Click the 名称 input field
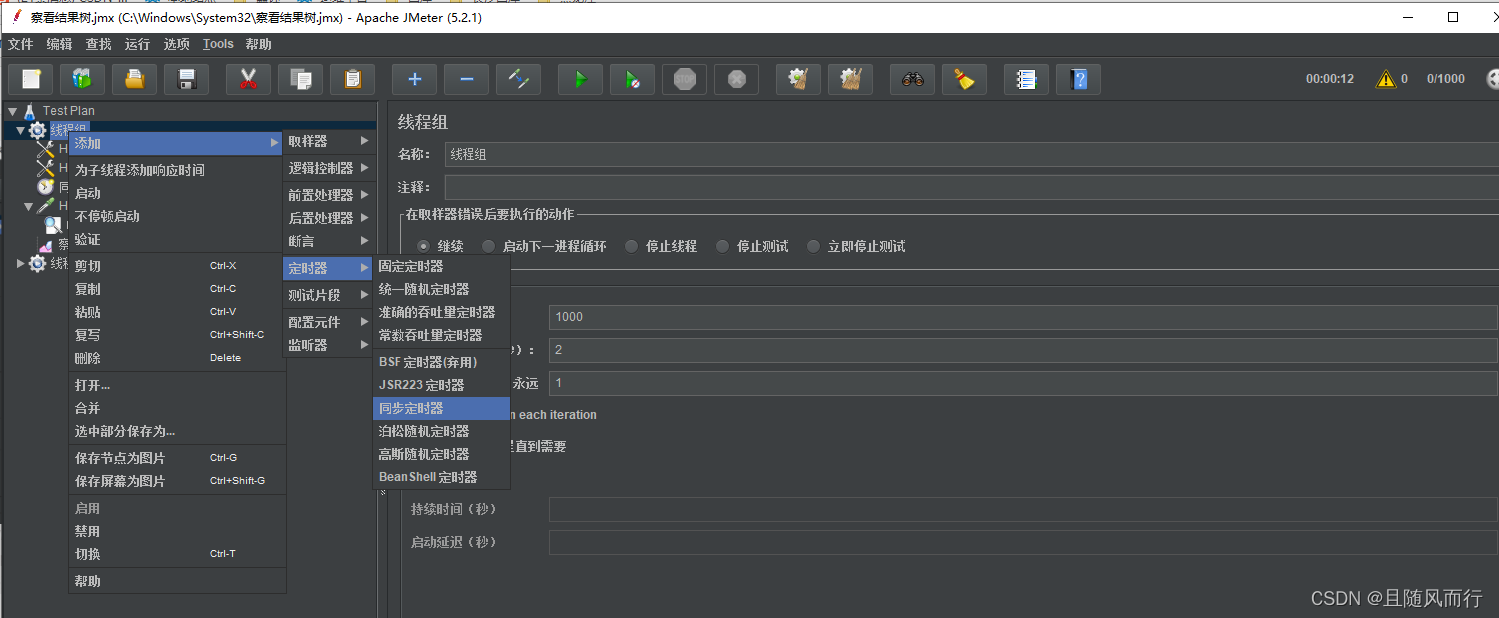The height and width of the screenshot is (618, 1499). pyautogui.click(x=971, y=154)
